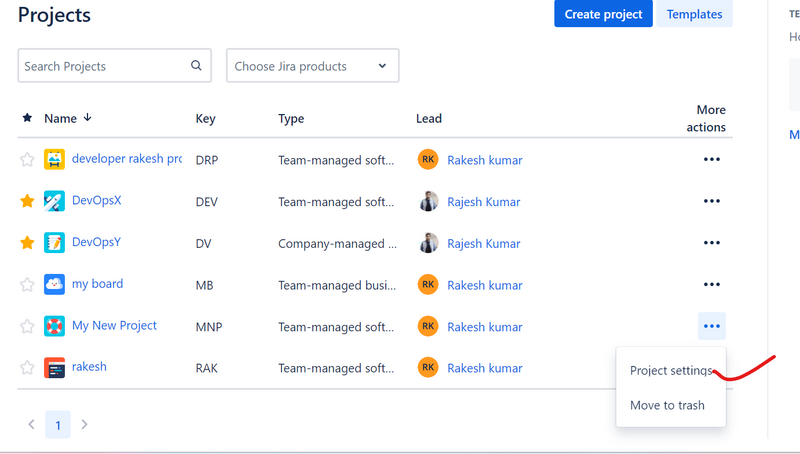This screenshot has width=800, height=454.
Task: Open more actions for developer rakesh project
Action: 711,159
